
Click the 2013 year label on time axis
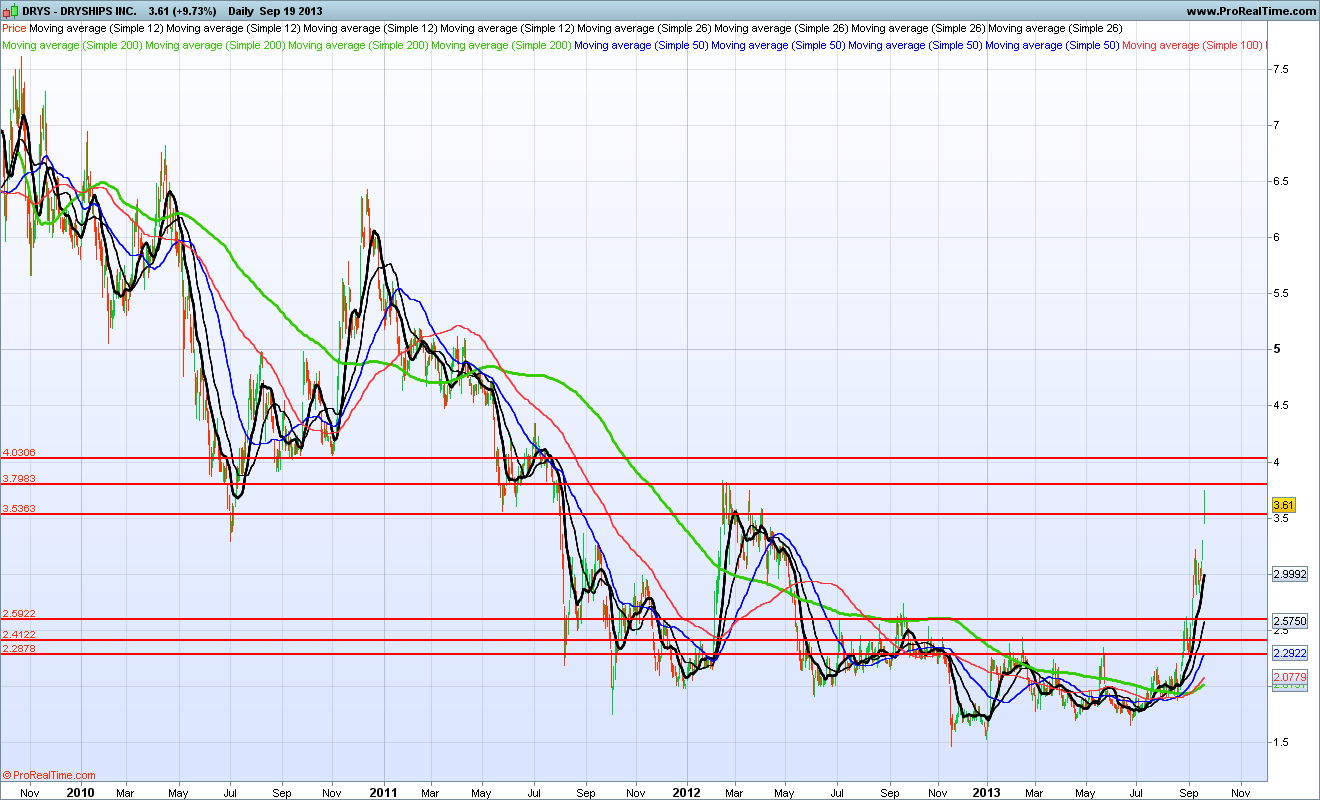[988, 792]
